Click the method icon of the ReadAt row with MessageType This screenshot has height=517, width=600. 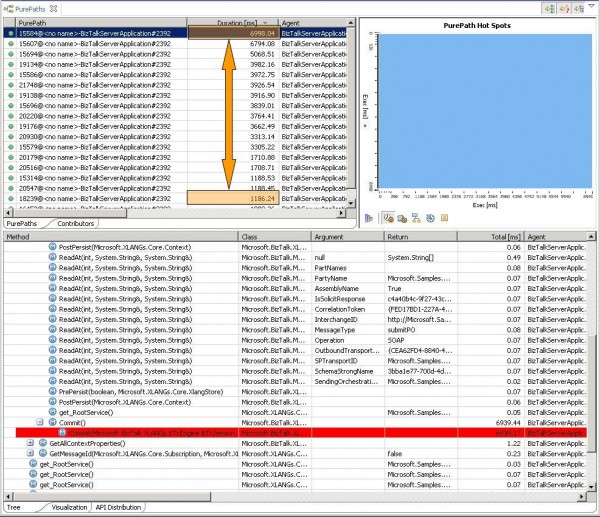[x=53, y=329]
